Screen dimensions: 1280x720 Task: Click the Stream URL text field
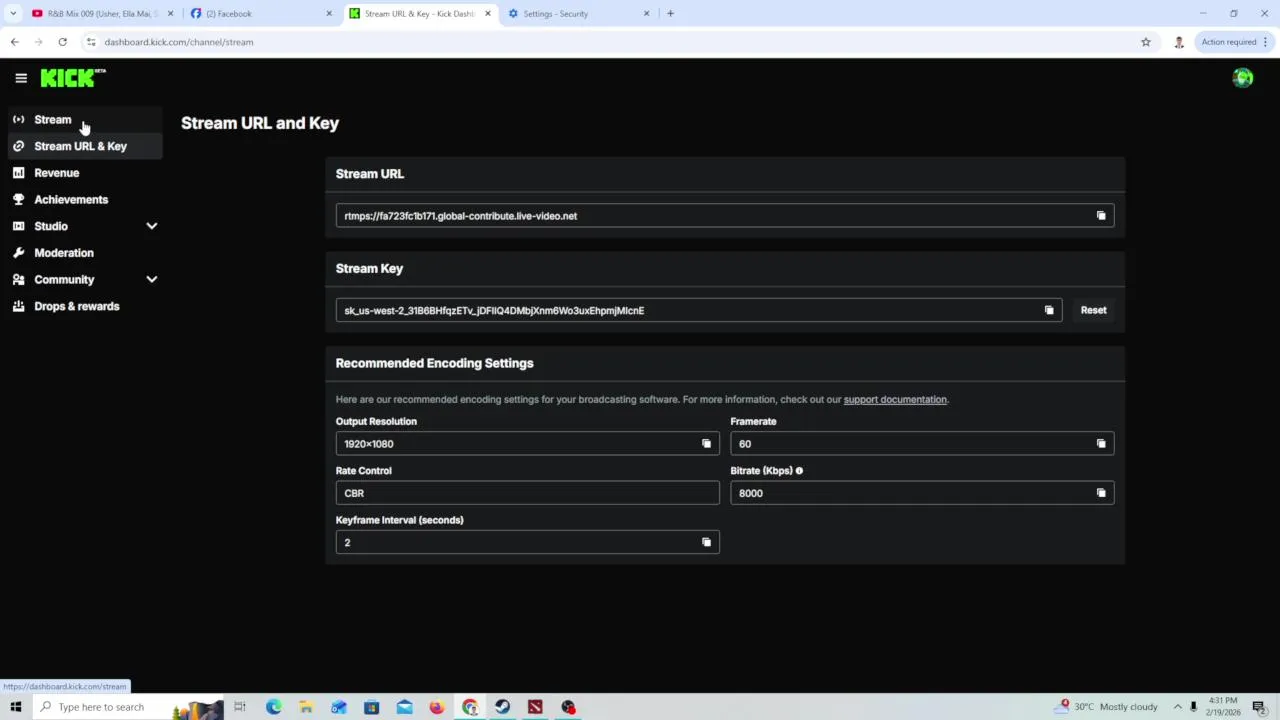tap(725, 216)
